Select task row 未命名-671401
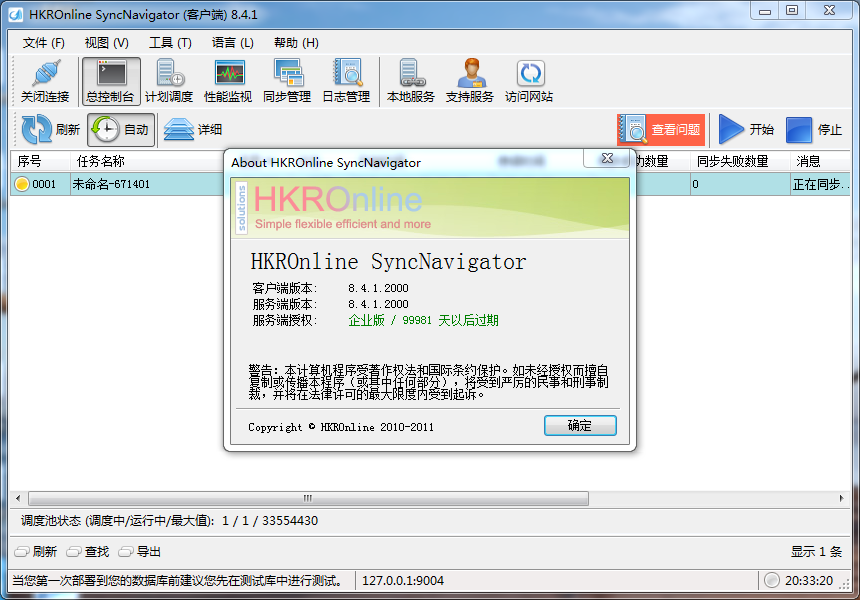Screen dimensions: 860x600 tap(111, 184)
